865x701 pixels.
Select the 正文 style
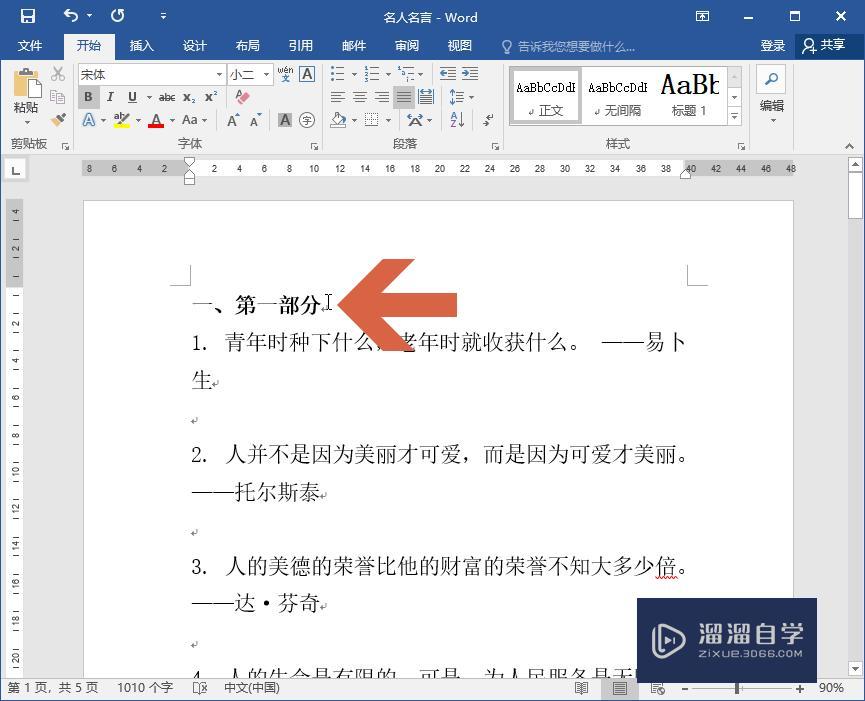pos(545,96)
